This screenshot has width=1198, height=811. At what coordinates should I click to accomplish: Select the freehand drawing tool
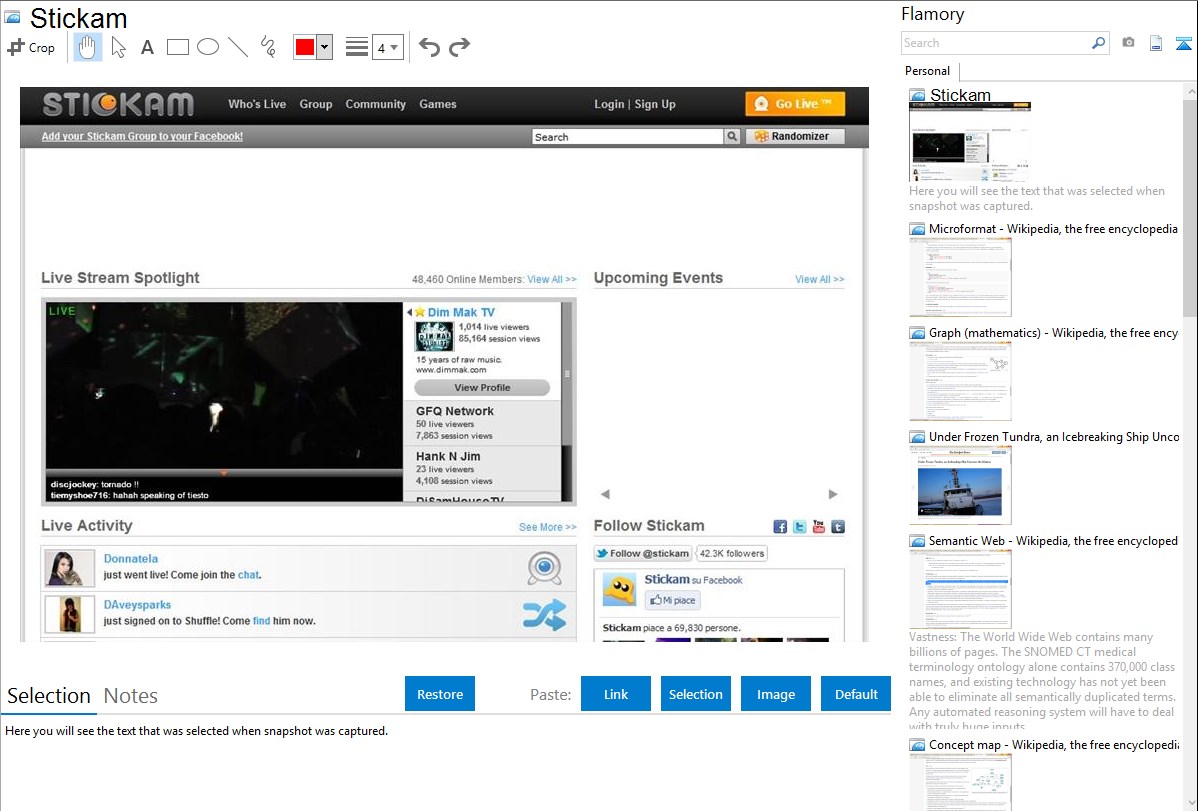(268, 47)
